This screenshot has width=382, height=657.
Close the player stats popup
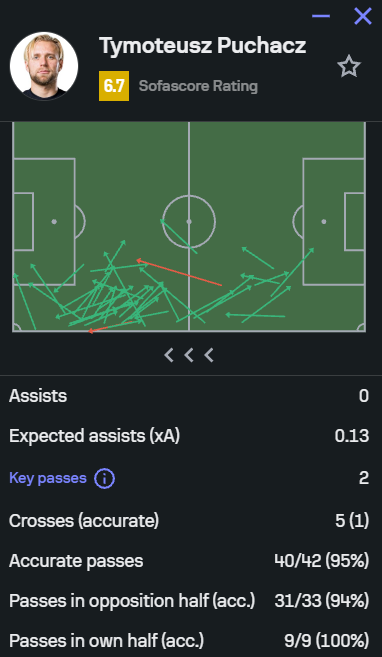pos(363,16)
